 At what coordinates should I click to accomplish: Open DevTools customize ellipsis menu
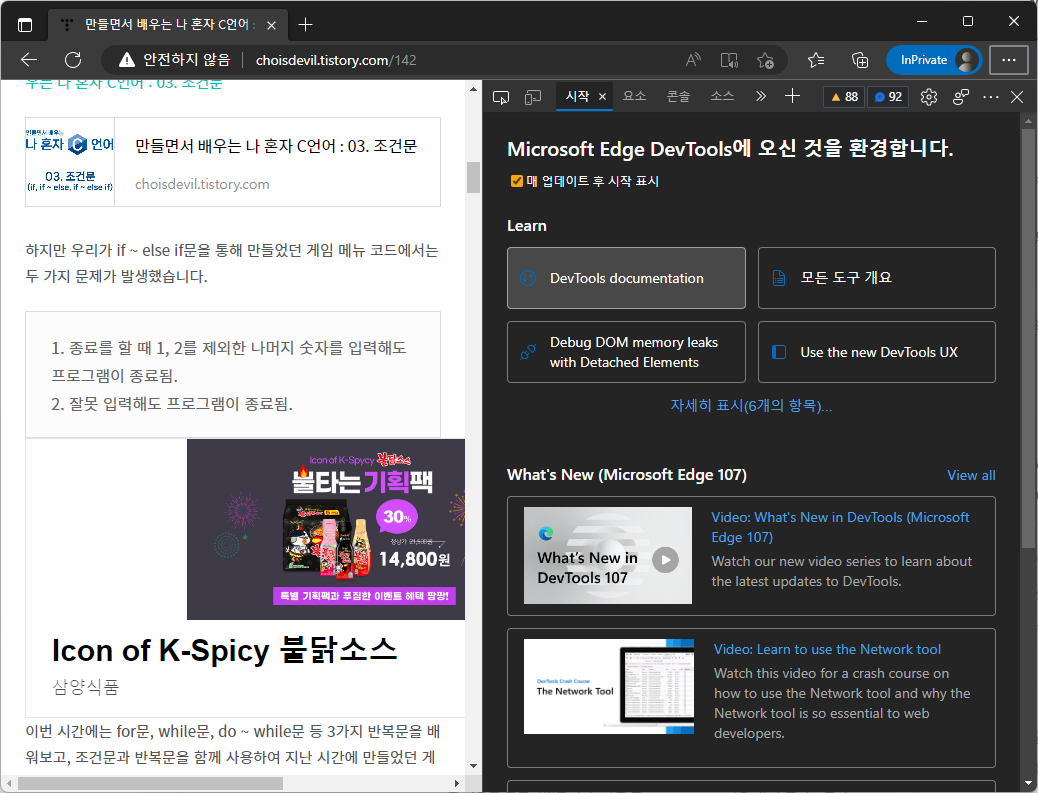coord(991,97)
